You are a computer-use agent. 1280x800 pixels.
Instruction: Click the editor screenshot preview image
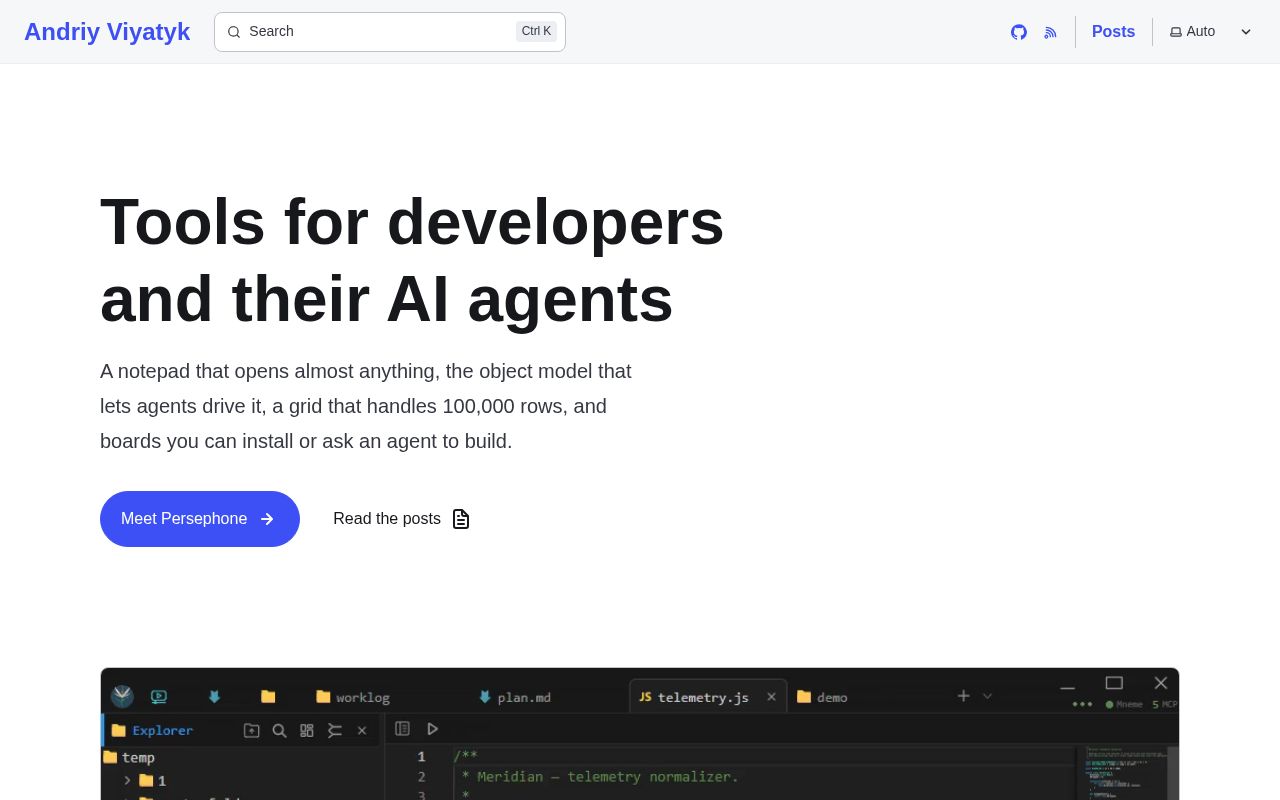tap(640, 734)
